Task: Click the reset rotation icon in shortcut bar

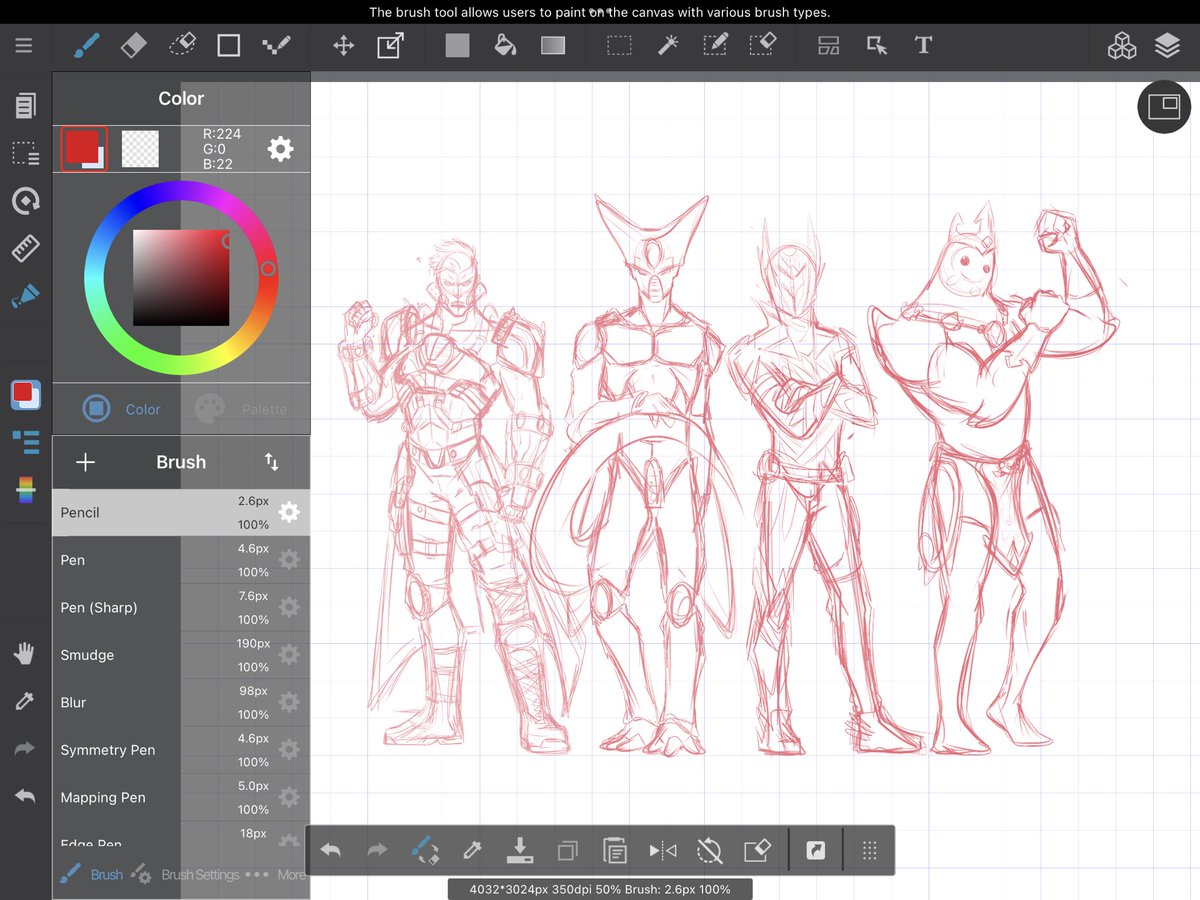Action: coord(710,851)
